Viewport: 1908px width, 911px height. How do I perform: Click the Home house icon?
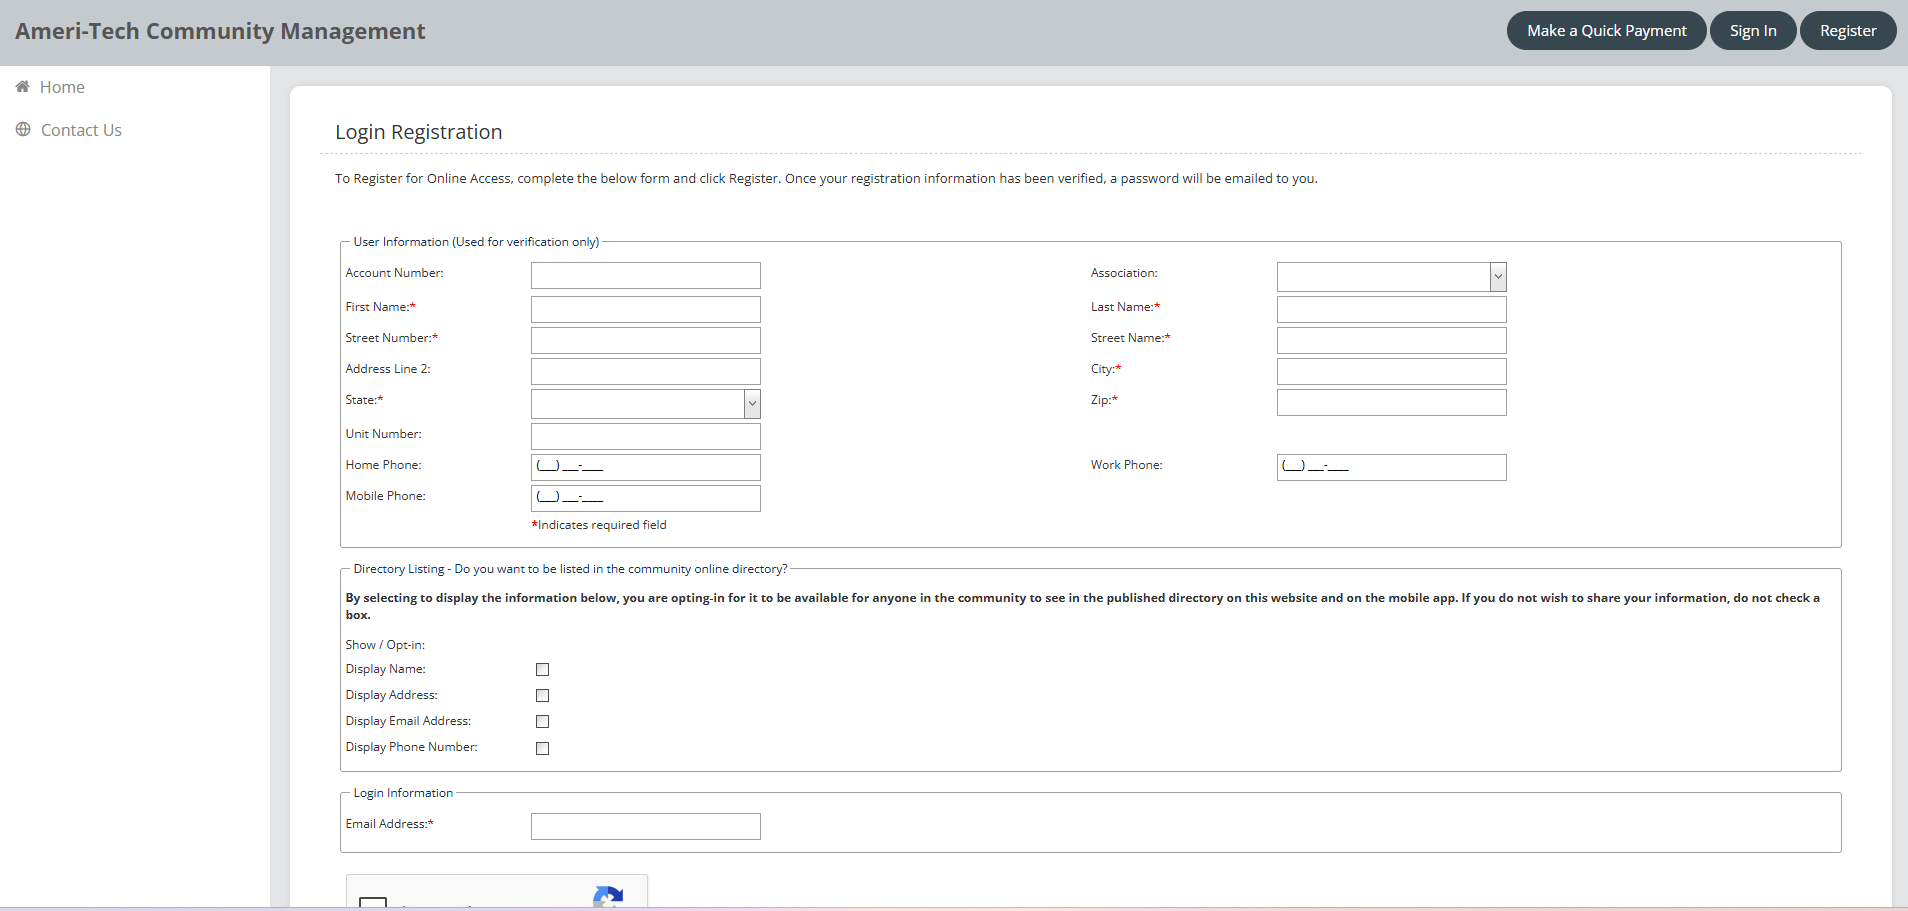[x=22, y=87]
